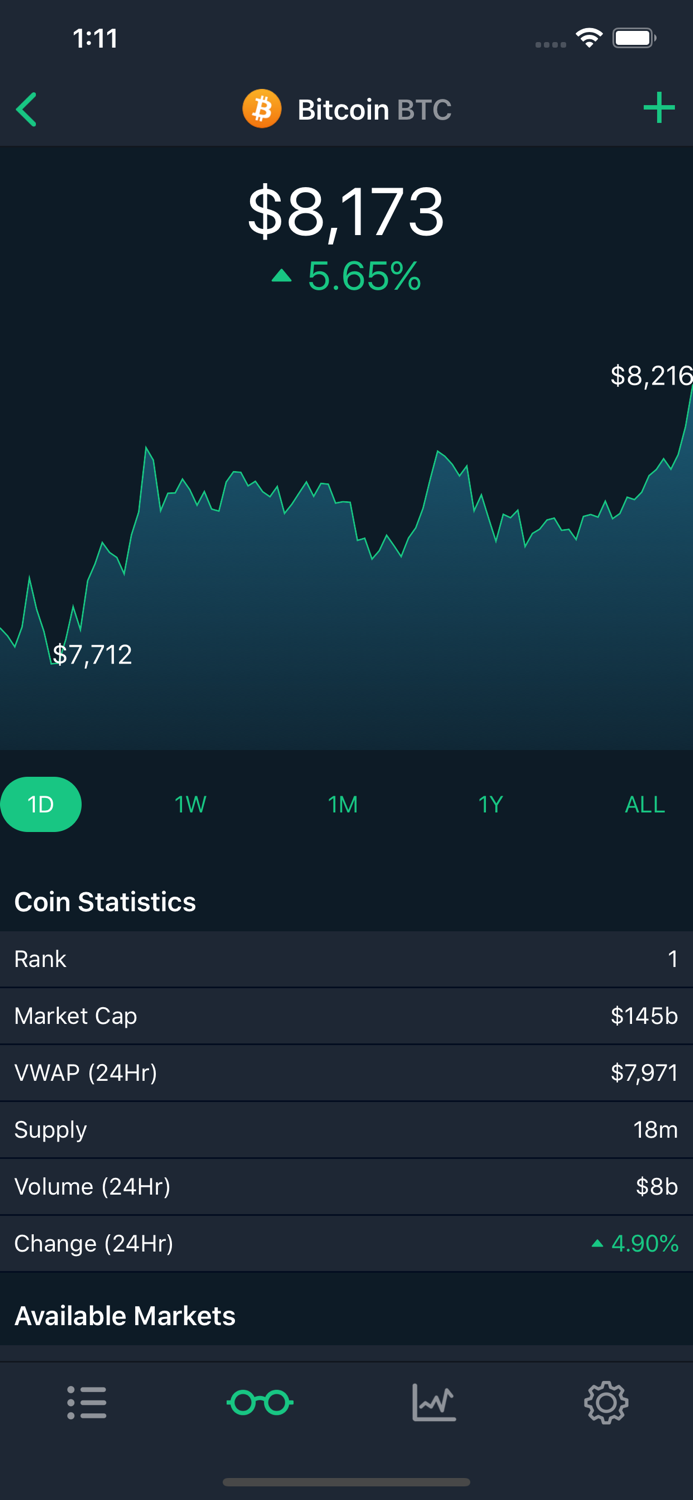Open the rankings list via list icon
This screenshot has height=1500, width=693.
87,1403
